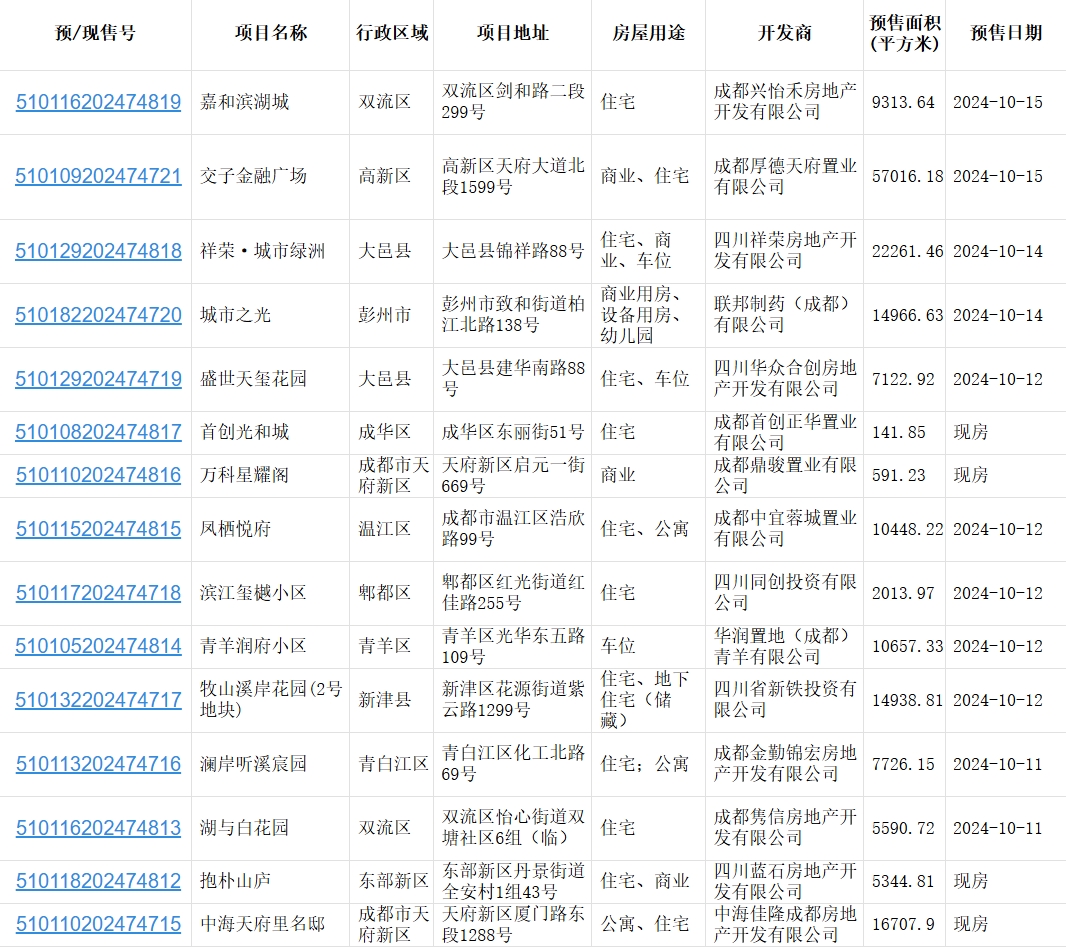
Task: Select project name 牧山溪岸花园(2号地块)
Action: point(271,700)
